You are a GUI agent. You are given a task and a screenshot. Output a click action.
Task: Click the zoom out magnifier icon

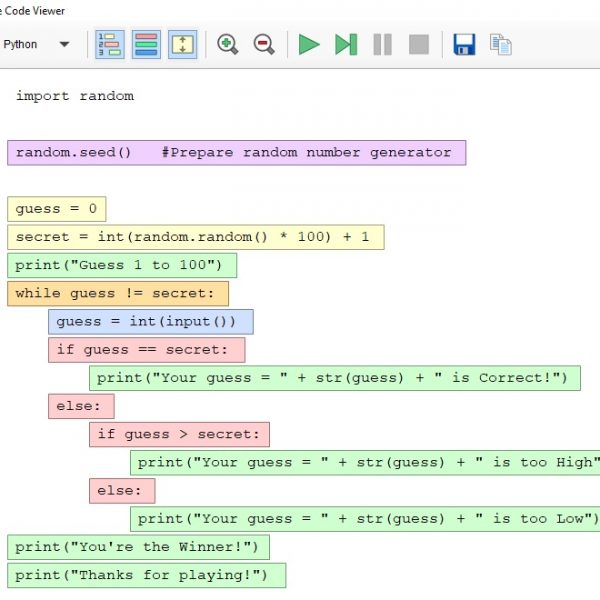(x=264, y=44)
